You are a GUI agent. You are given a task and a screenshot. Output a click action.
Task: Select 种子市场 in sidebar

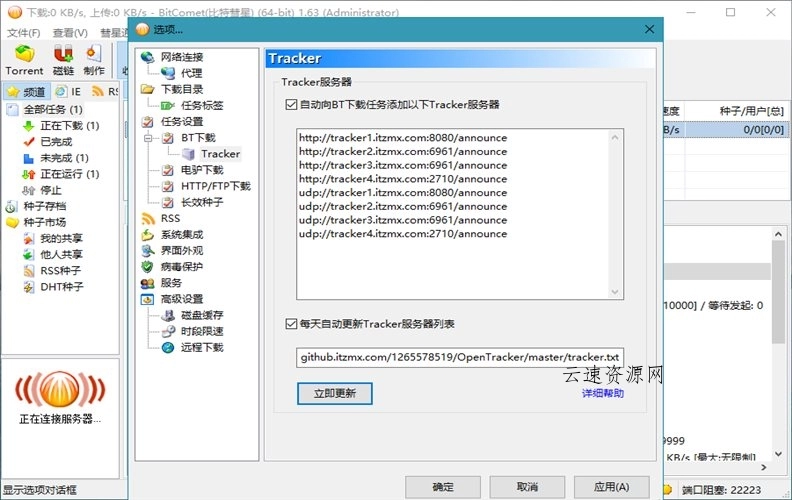click(44, 222)
